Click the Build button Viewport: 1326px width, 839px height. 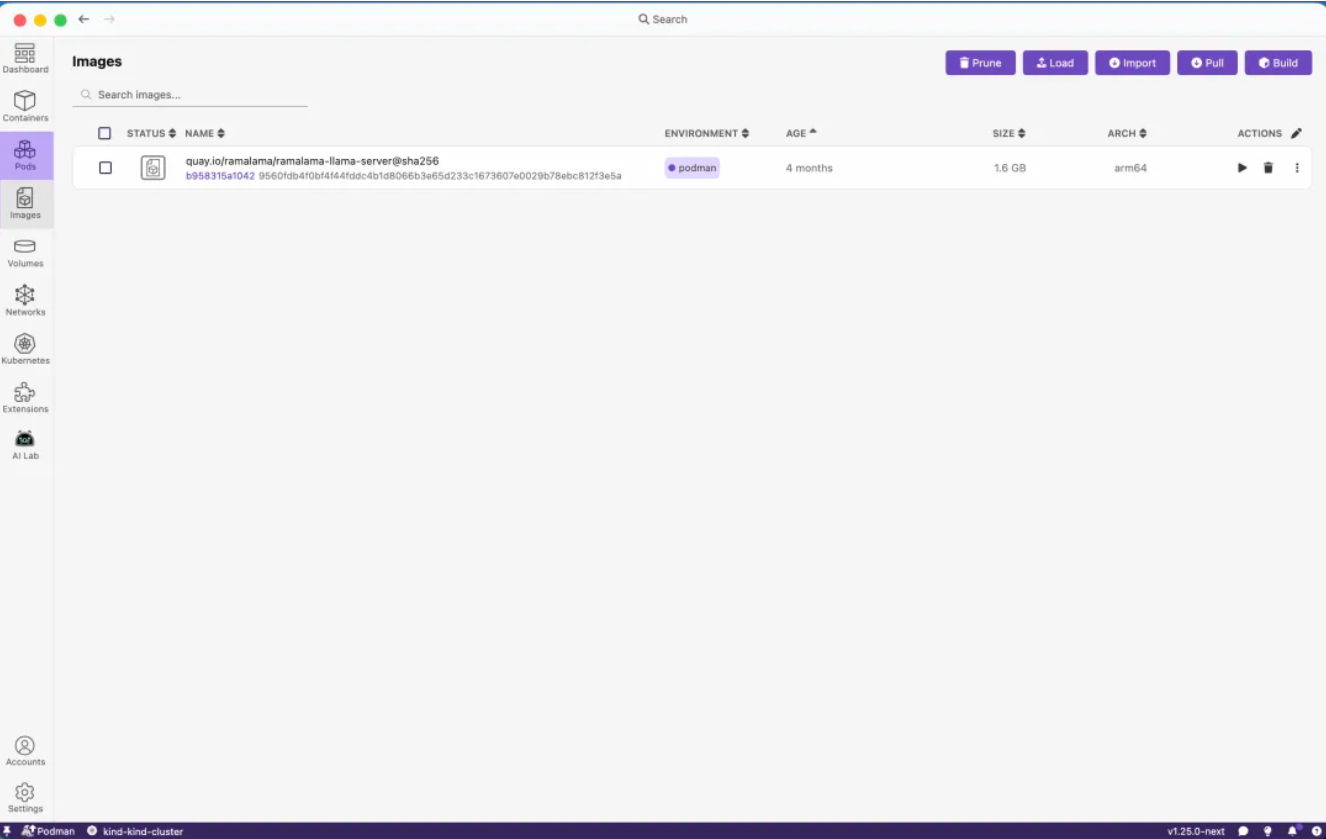[1278, 63]
